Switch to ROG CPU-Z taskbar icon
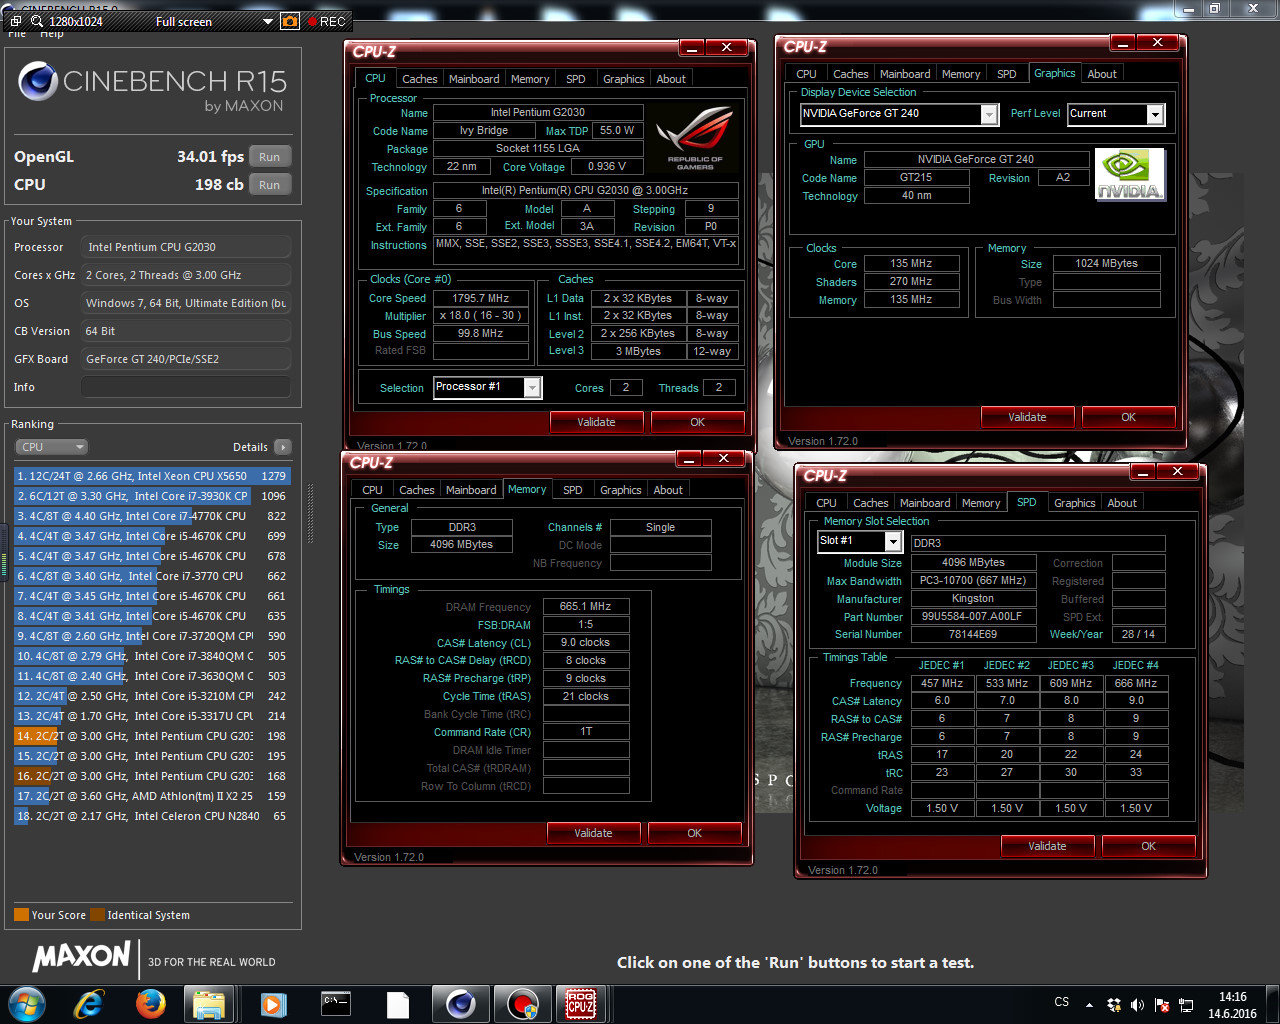Screen dimensions: 1280x1024 coord(581,1003)
